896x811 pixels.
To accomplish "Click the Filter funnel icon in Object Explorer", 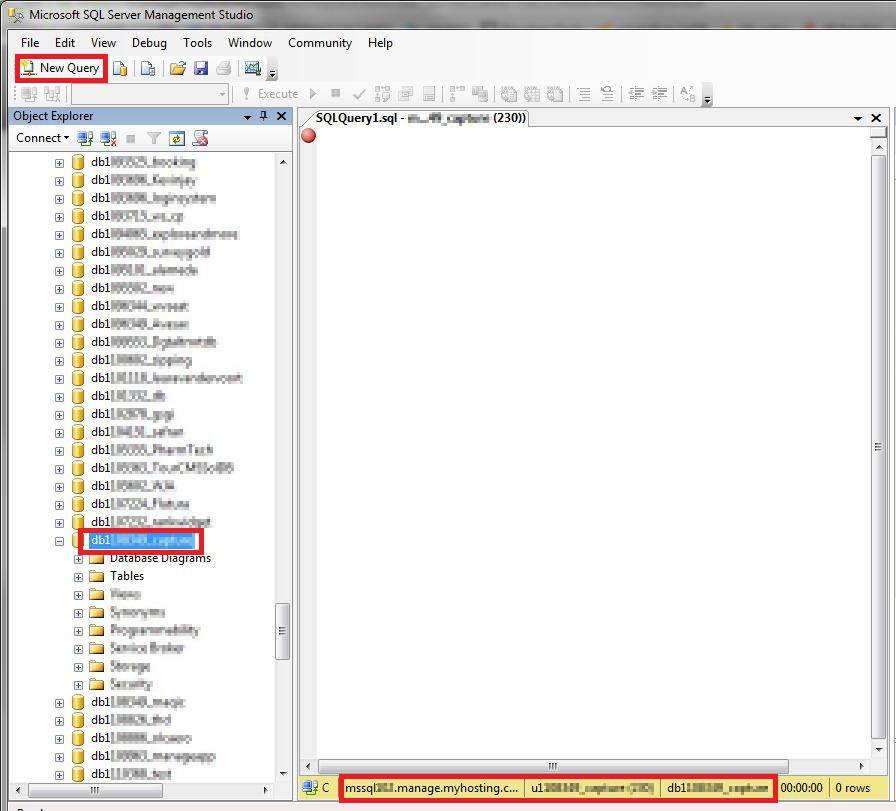I will click(x=154, y=138).
